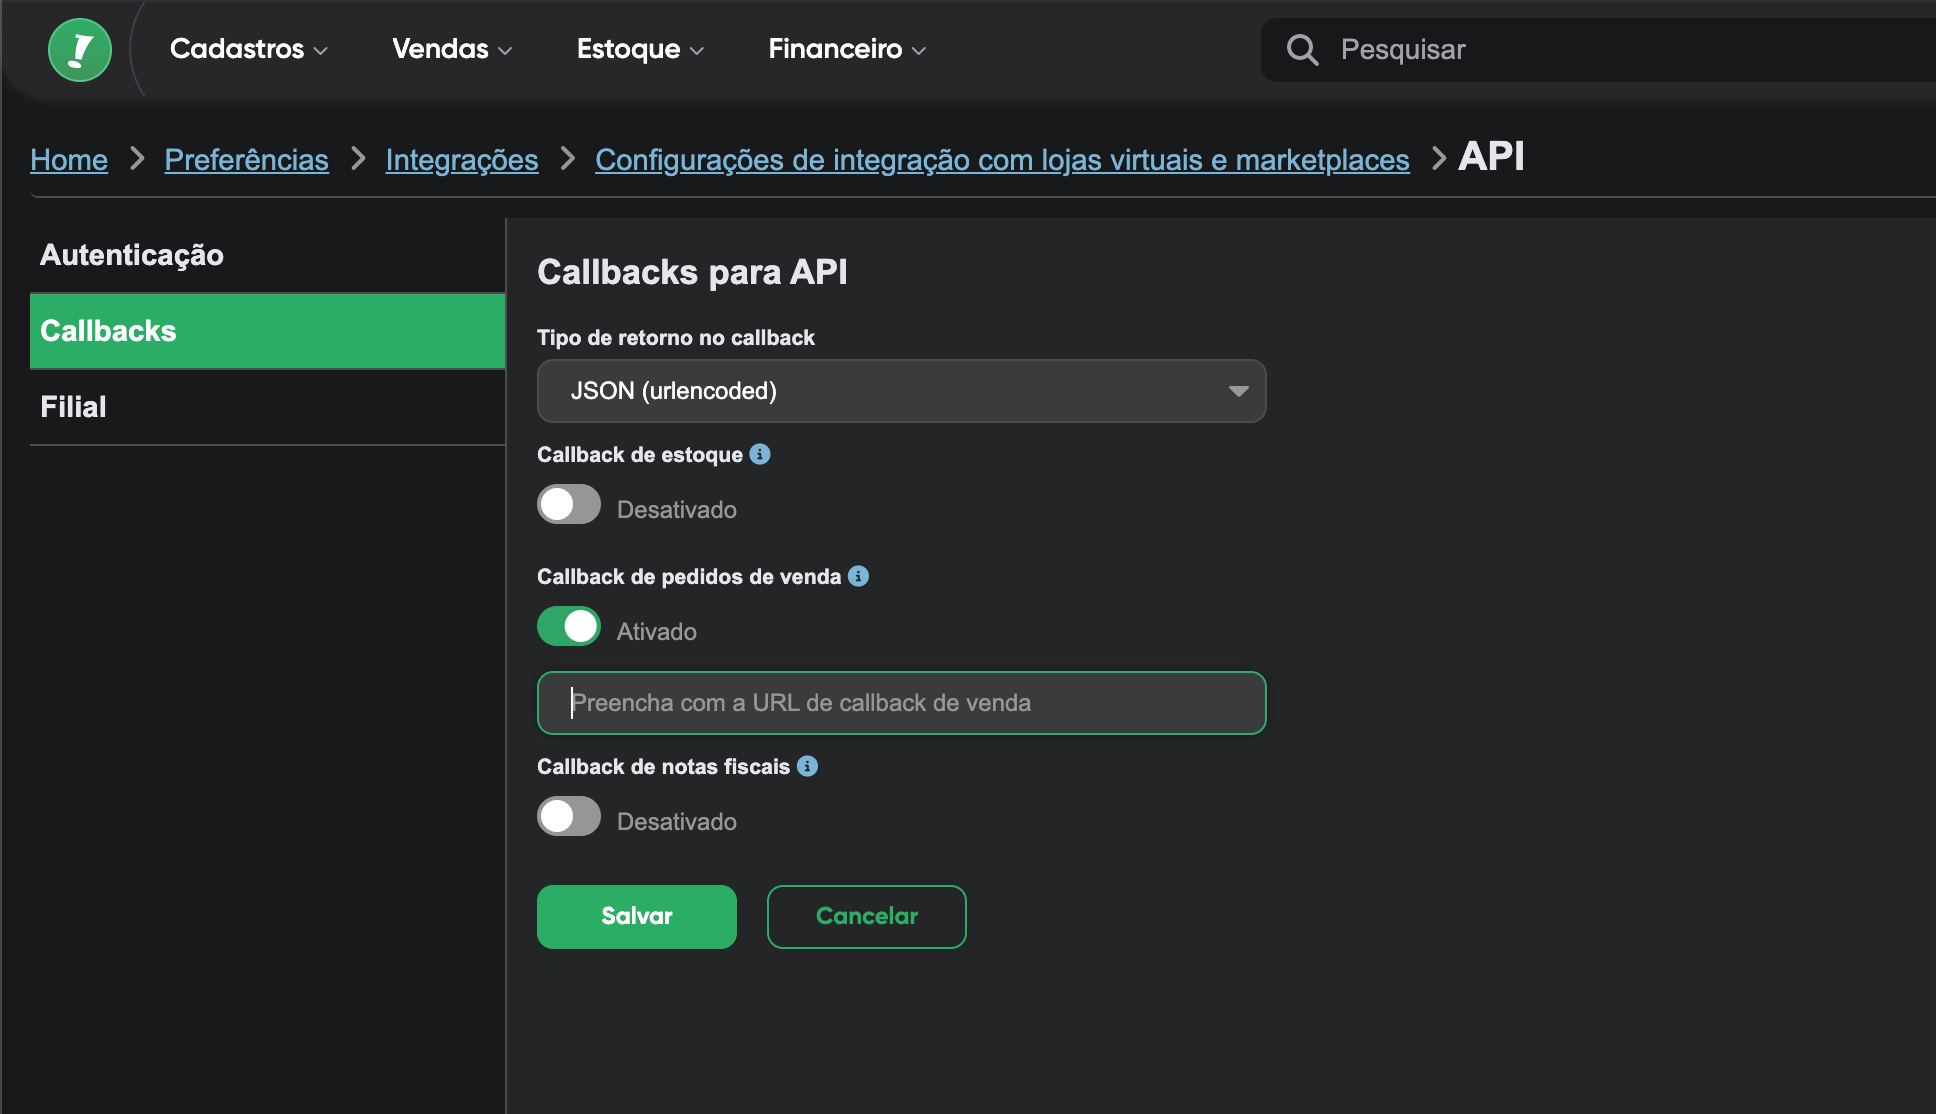Screen dimensions: 1936x1114
Task: Click the green Bling logo icon
Action: click(x=80, y=50)
